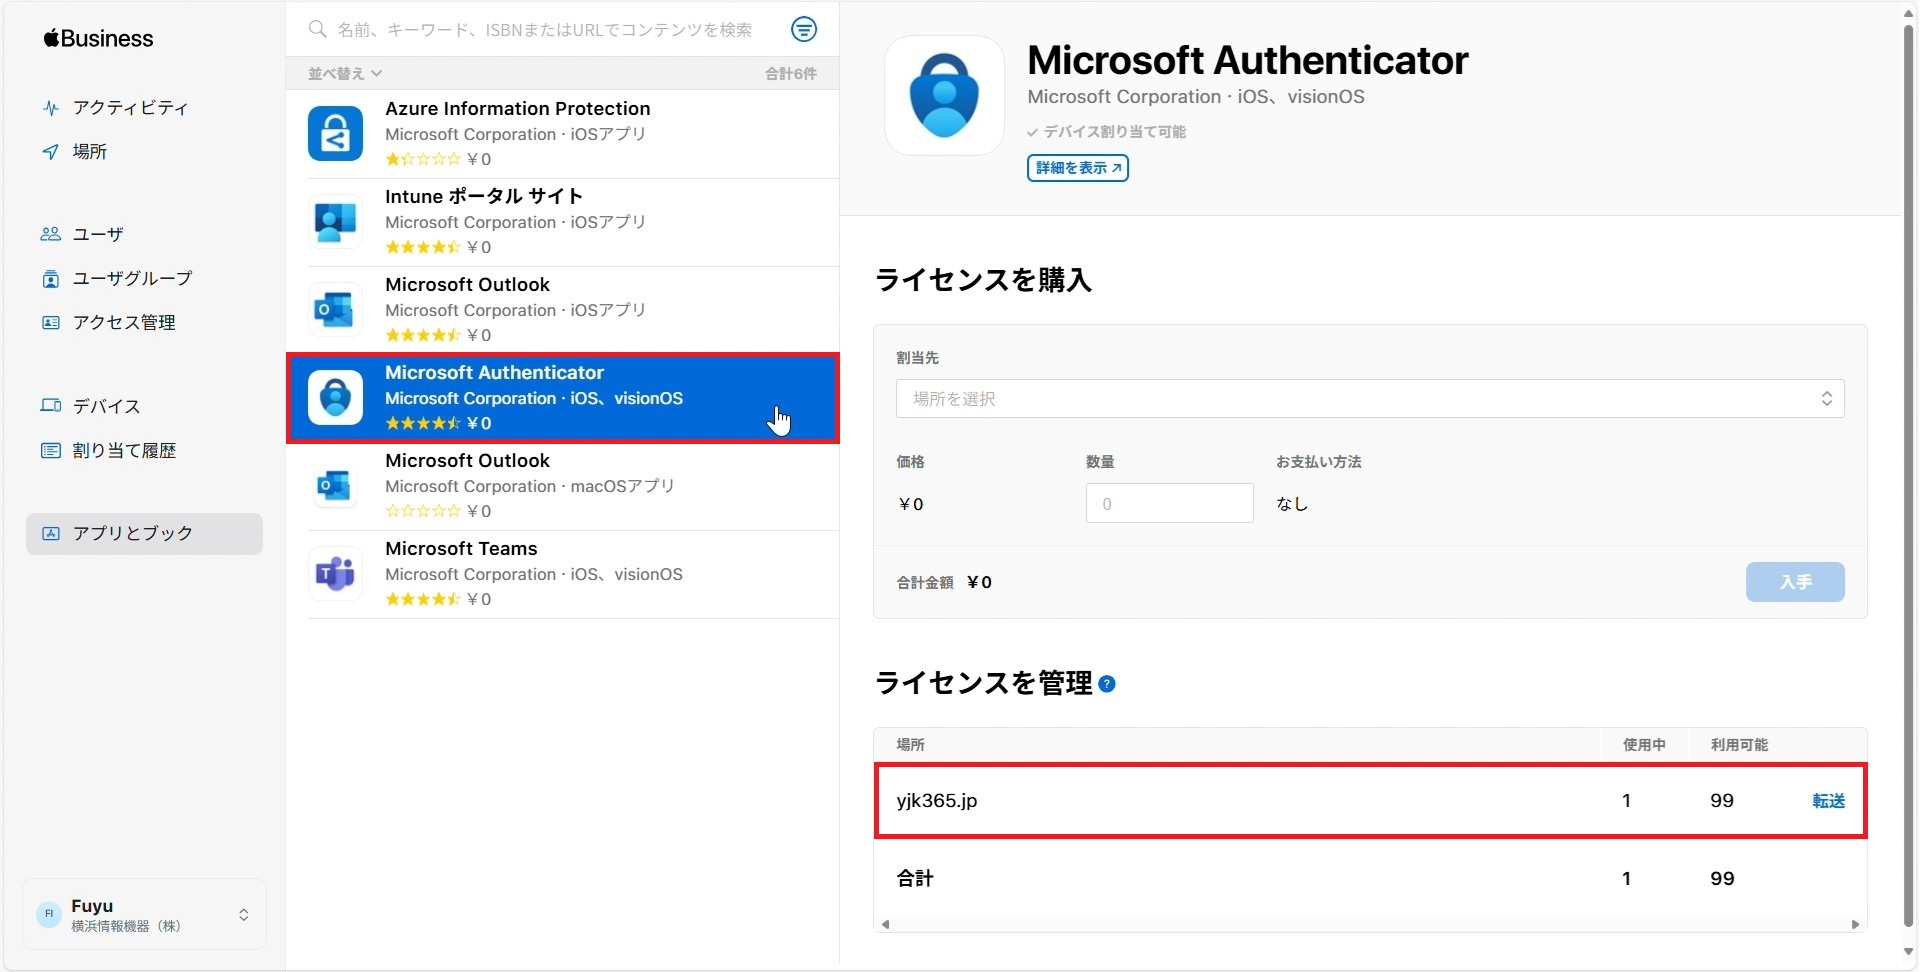Click the filter icon beside the search field

[x=803, y=30]
